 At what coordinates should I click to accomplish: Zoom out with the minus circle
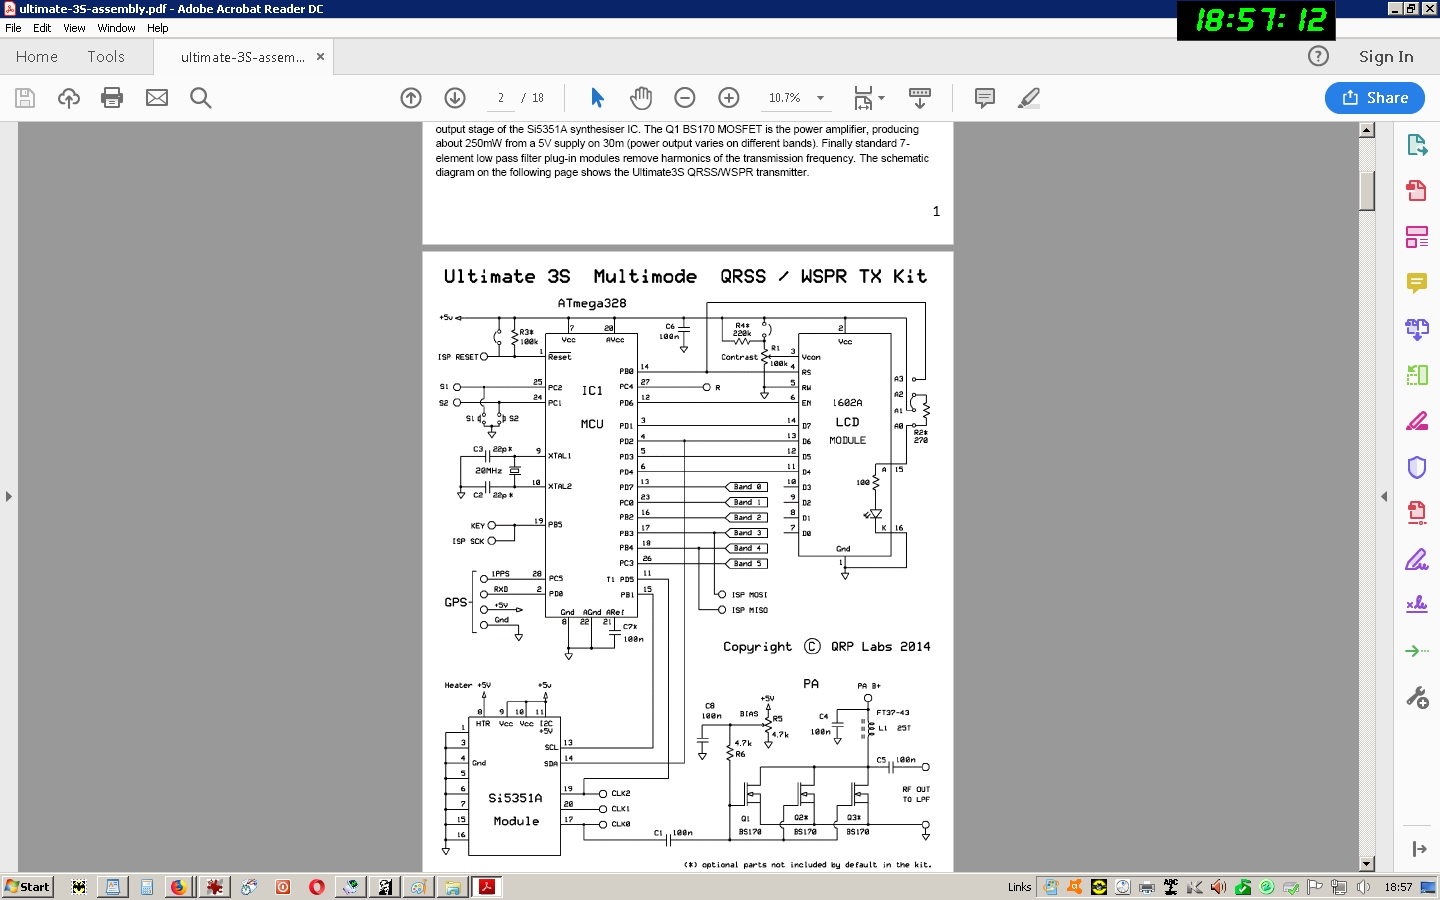click(685, 98)
